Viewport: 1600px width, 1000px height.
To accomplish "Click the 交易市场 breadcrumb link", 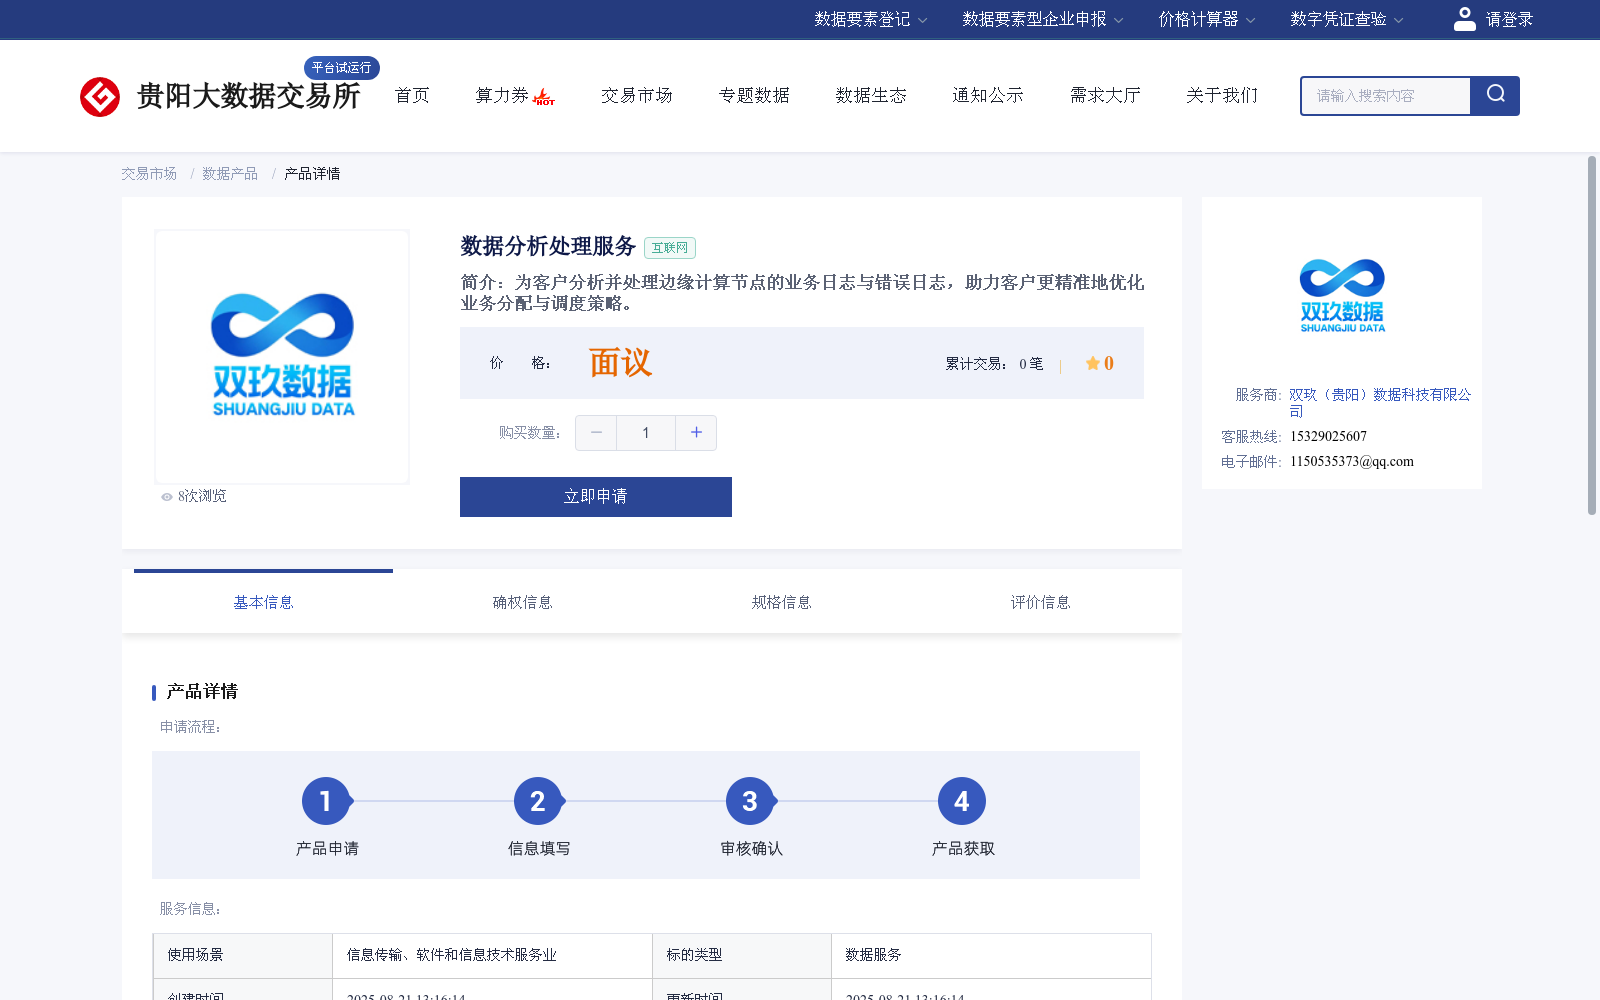I will [149, 174].
